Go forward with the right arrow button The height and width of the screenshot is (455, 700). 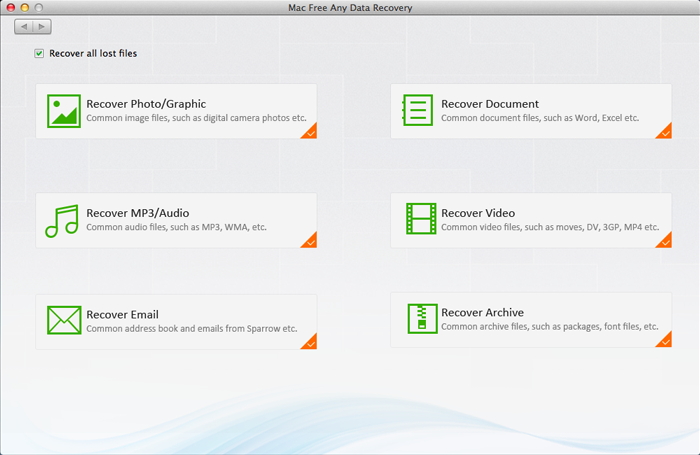coord(42,27)
